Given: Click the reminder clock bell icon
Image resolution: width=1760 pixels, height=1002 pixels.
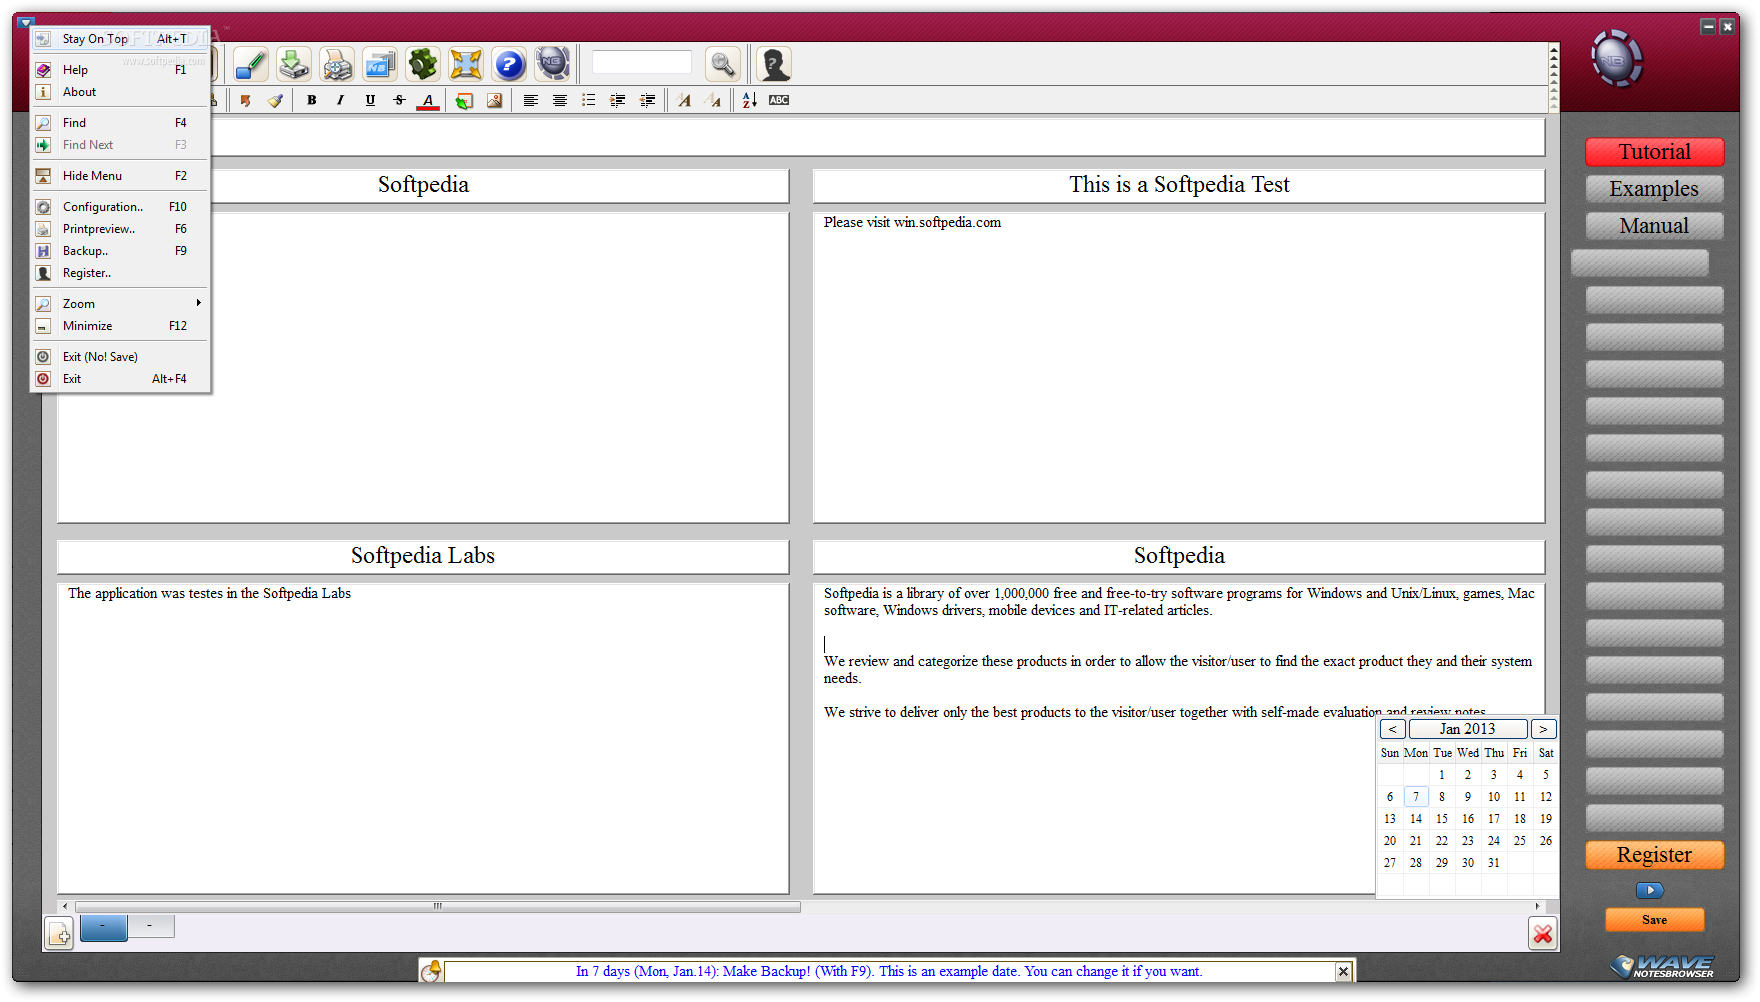Looking at the screenshot, I should (x=431, y=971).
